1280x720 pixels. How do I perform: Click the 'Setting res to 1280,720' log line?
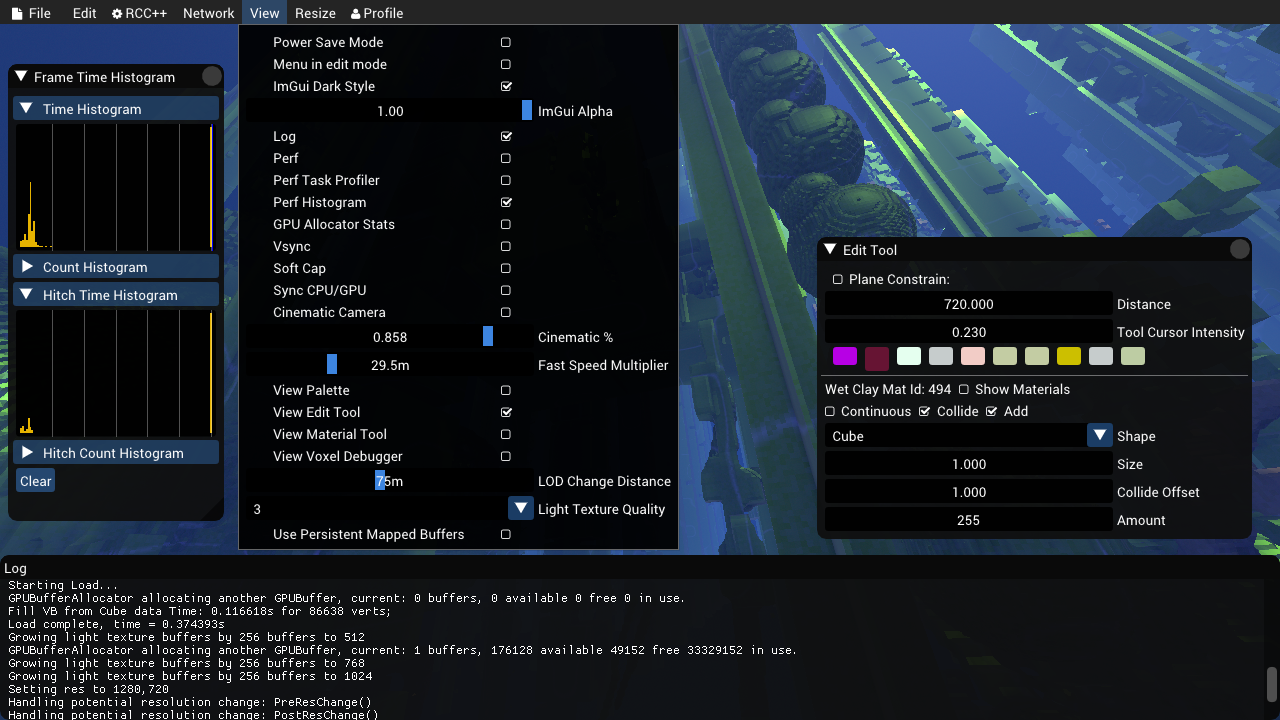pyautogui.click(x=88, y=689)
